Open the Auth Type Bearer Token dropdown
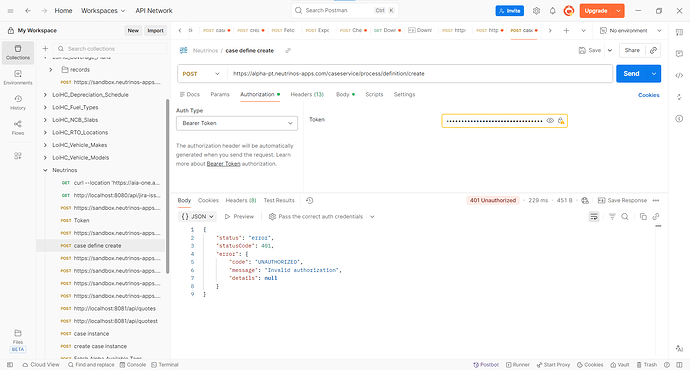Viewport: 690px width, 370px height. (237, 123)
